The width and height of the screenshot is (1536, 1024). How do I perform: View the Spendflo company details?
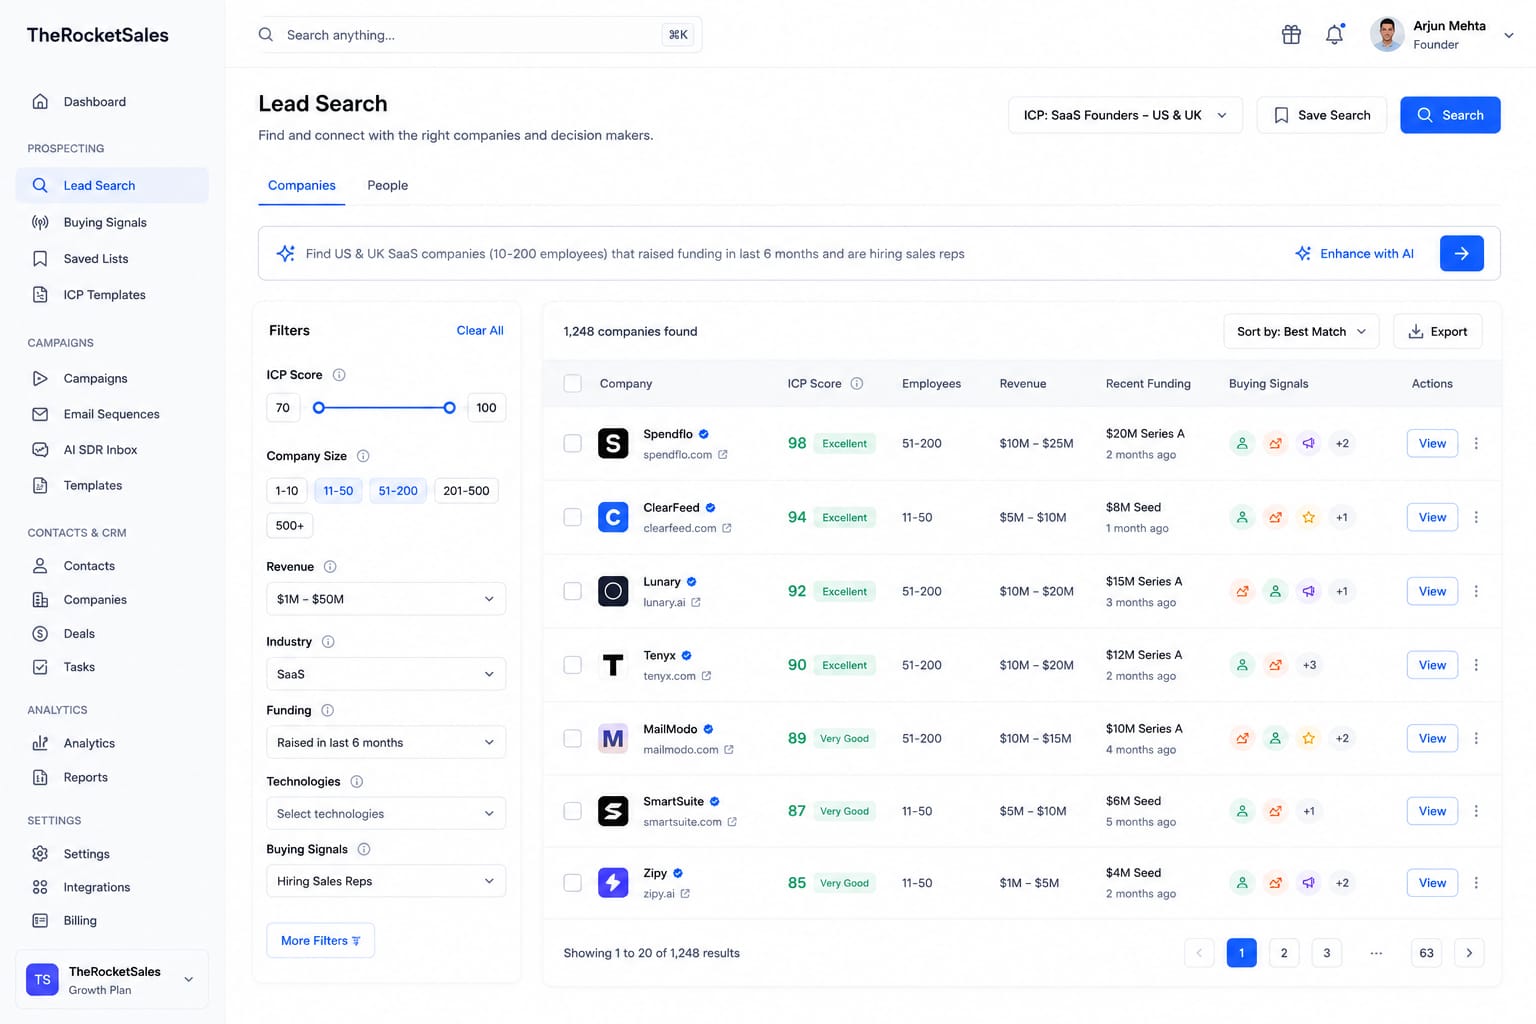1432,443
